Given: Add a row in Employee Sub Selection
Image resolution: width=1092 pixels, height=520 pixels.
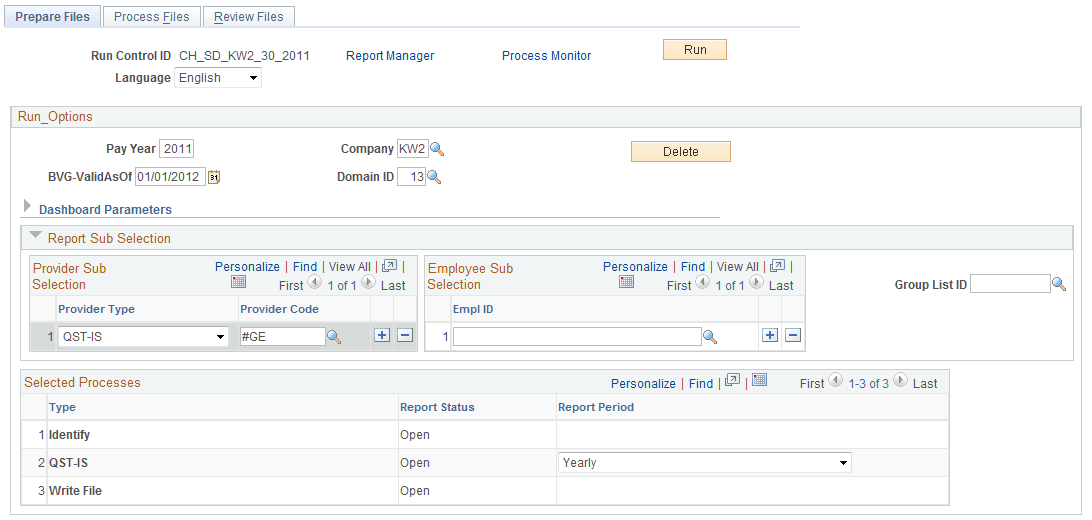Looking at the screenshot, I should [x=770, y=336].
